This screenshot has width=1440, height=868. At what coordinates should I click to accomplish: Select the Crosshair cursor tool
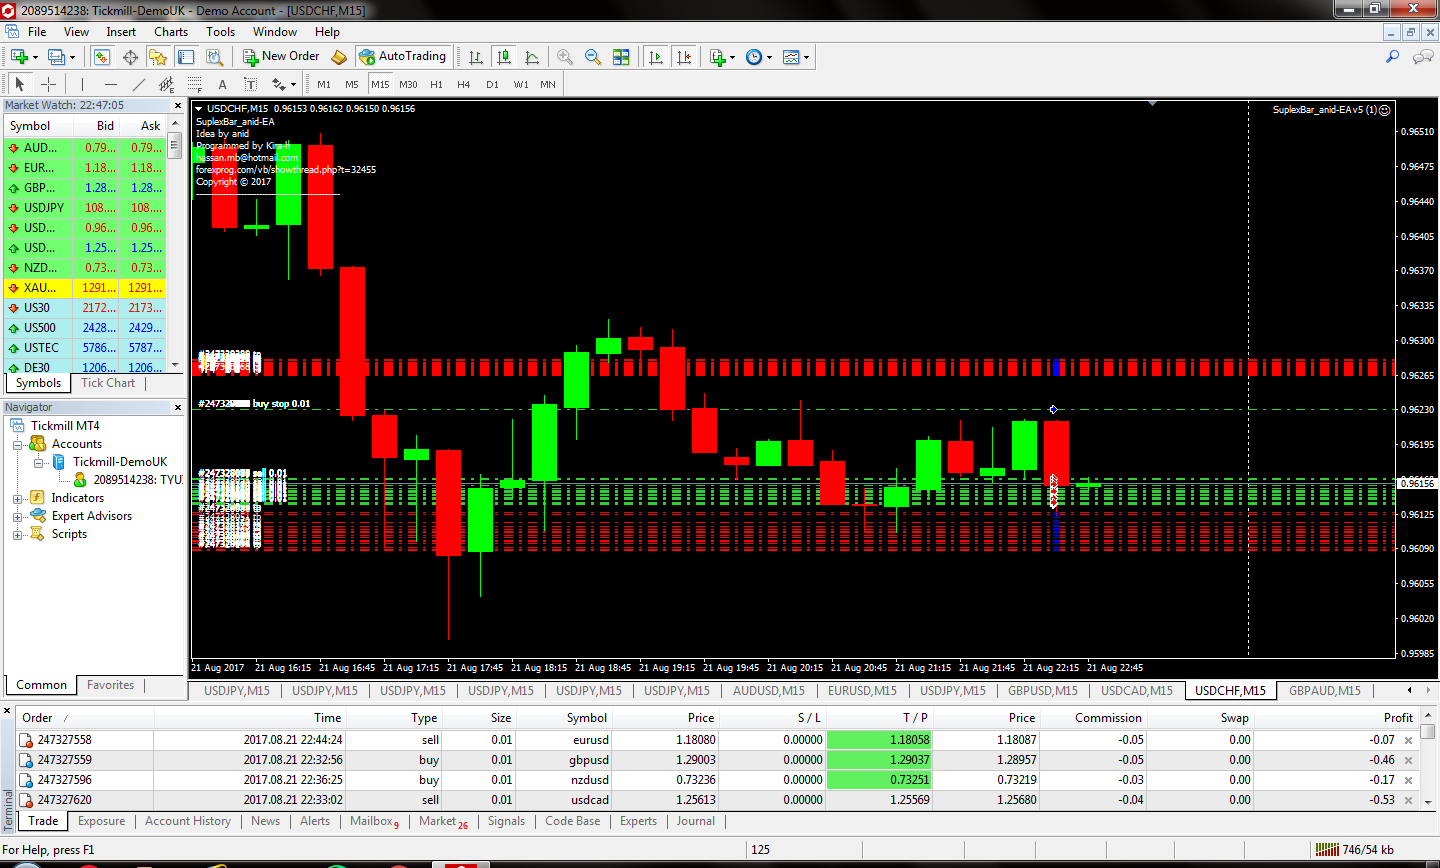click(x=48, y=85)
